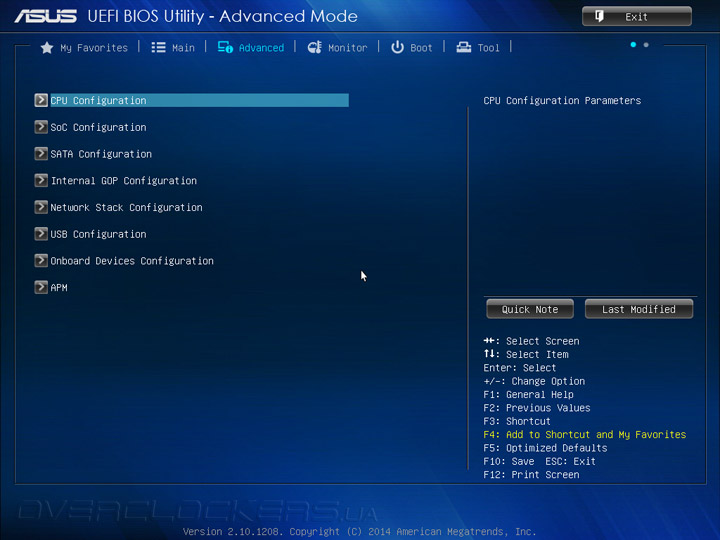720x540 pixels.
Task: Switch to the Main tab
Action: (183, 48)
